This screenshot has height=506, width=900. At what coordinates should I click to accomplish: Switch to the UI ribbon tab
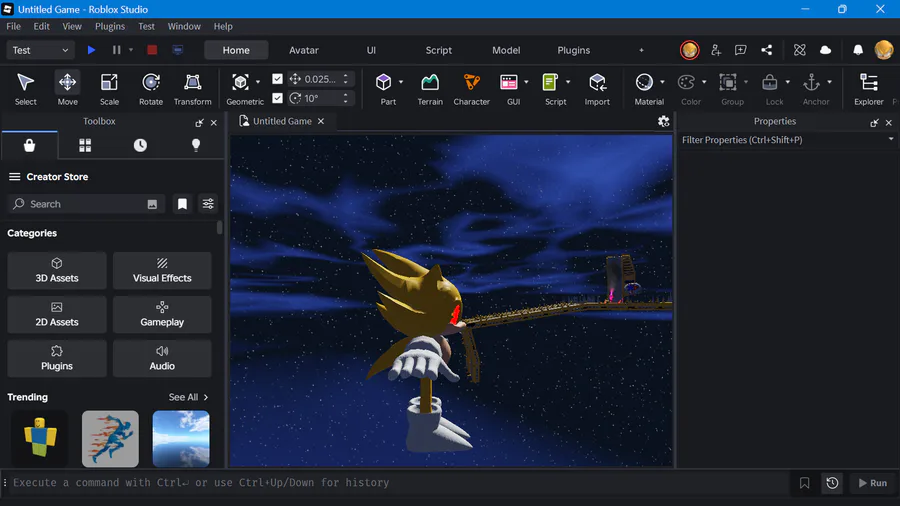[x=371, y=50]
